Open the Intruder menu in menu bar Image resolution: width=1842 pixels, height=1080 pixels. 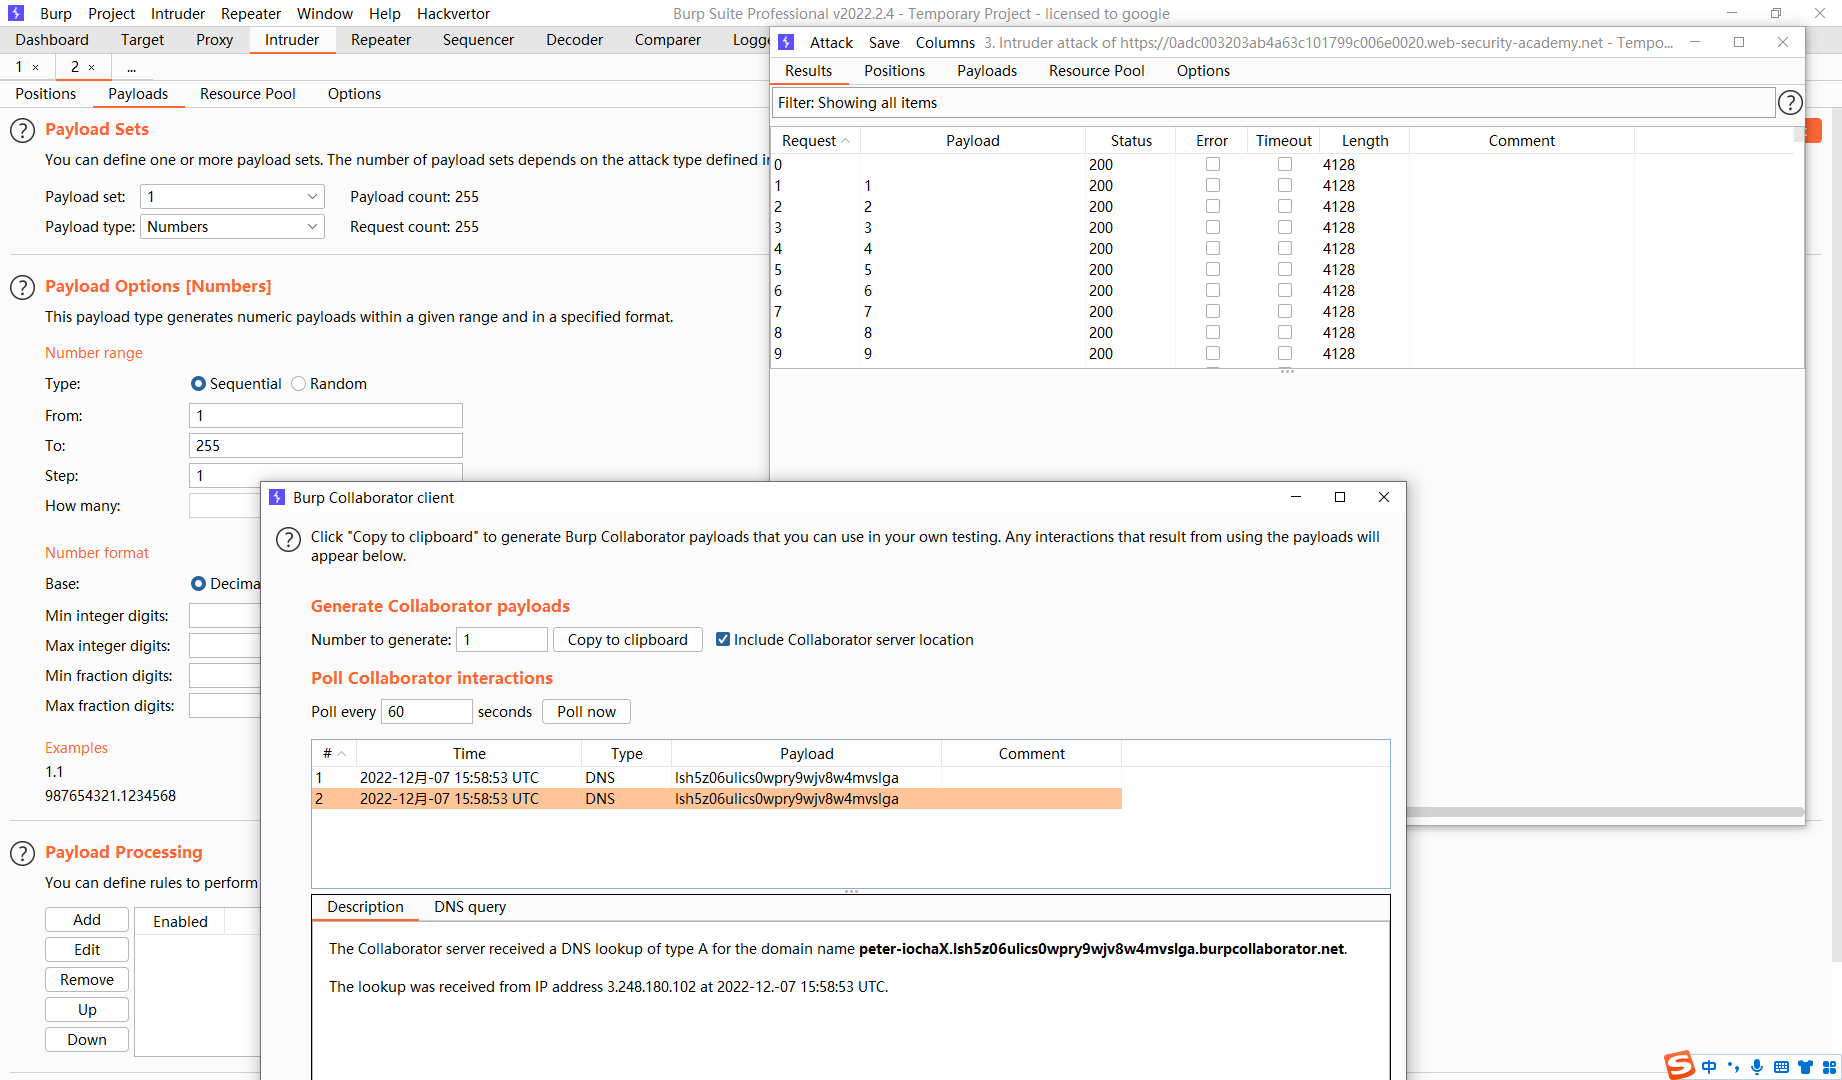pyautogui.click(x=178, y=14)
